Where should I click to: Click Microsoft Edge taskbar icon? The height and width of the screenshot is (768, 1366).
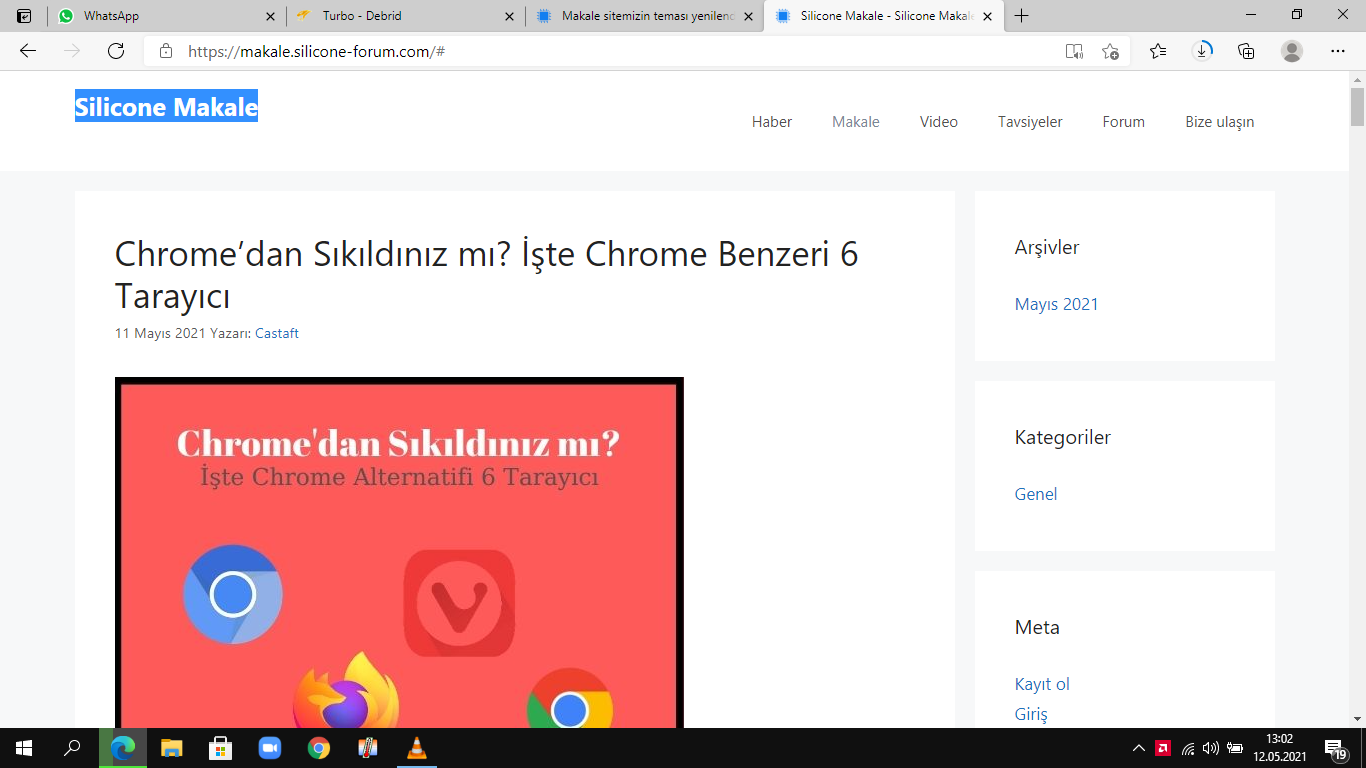click(123, 748)
